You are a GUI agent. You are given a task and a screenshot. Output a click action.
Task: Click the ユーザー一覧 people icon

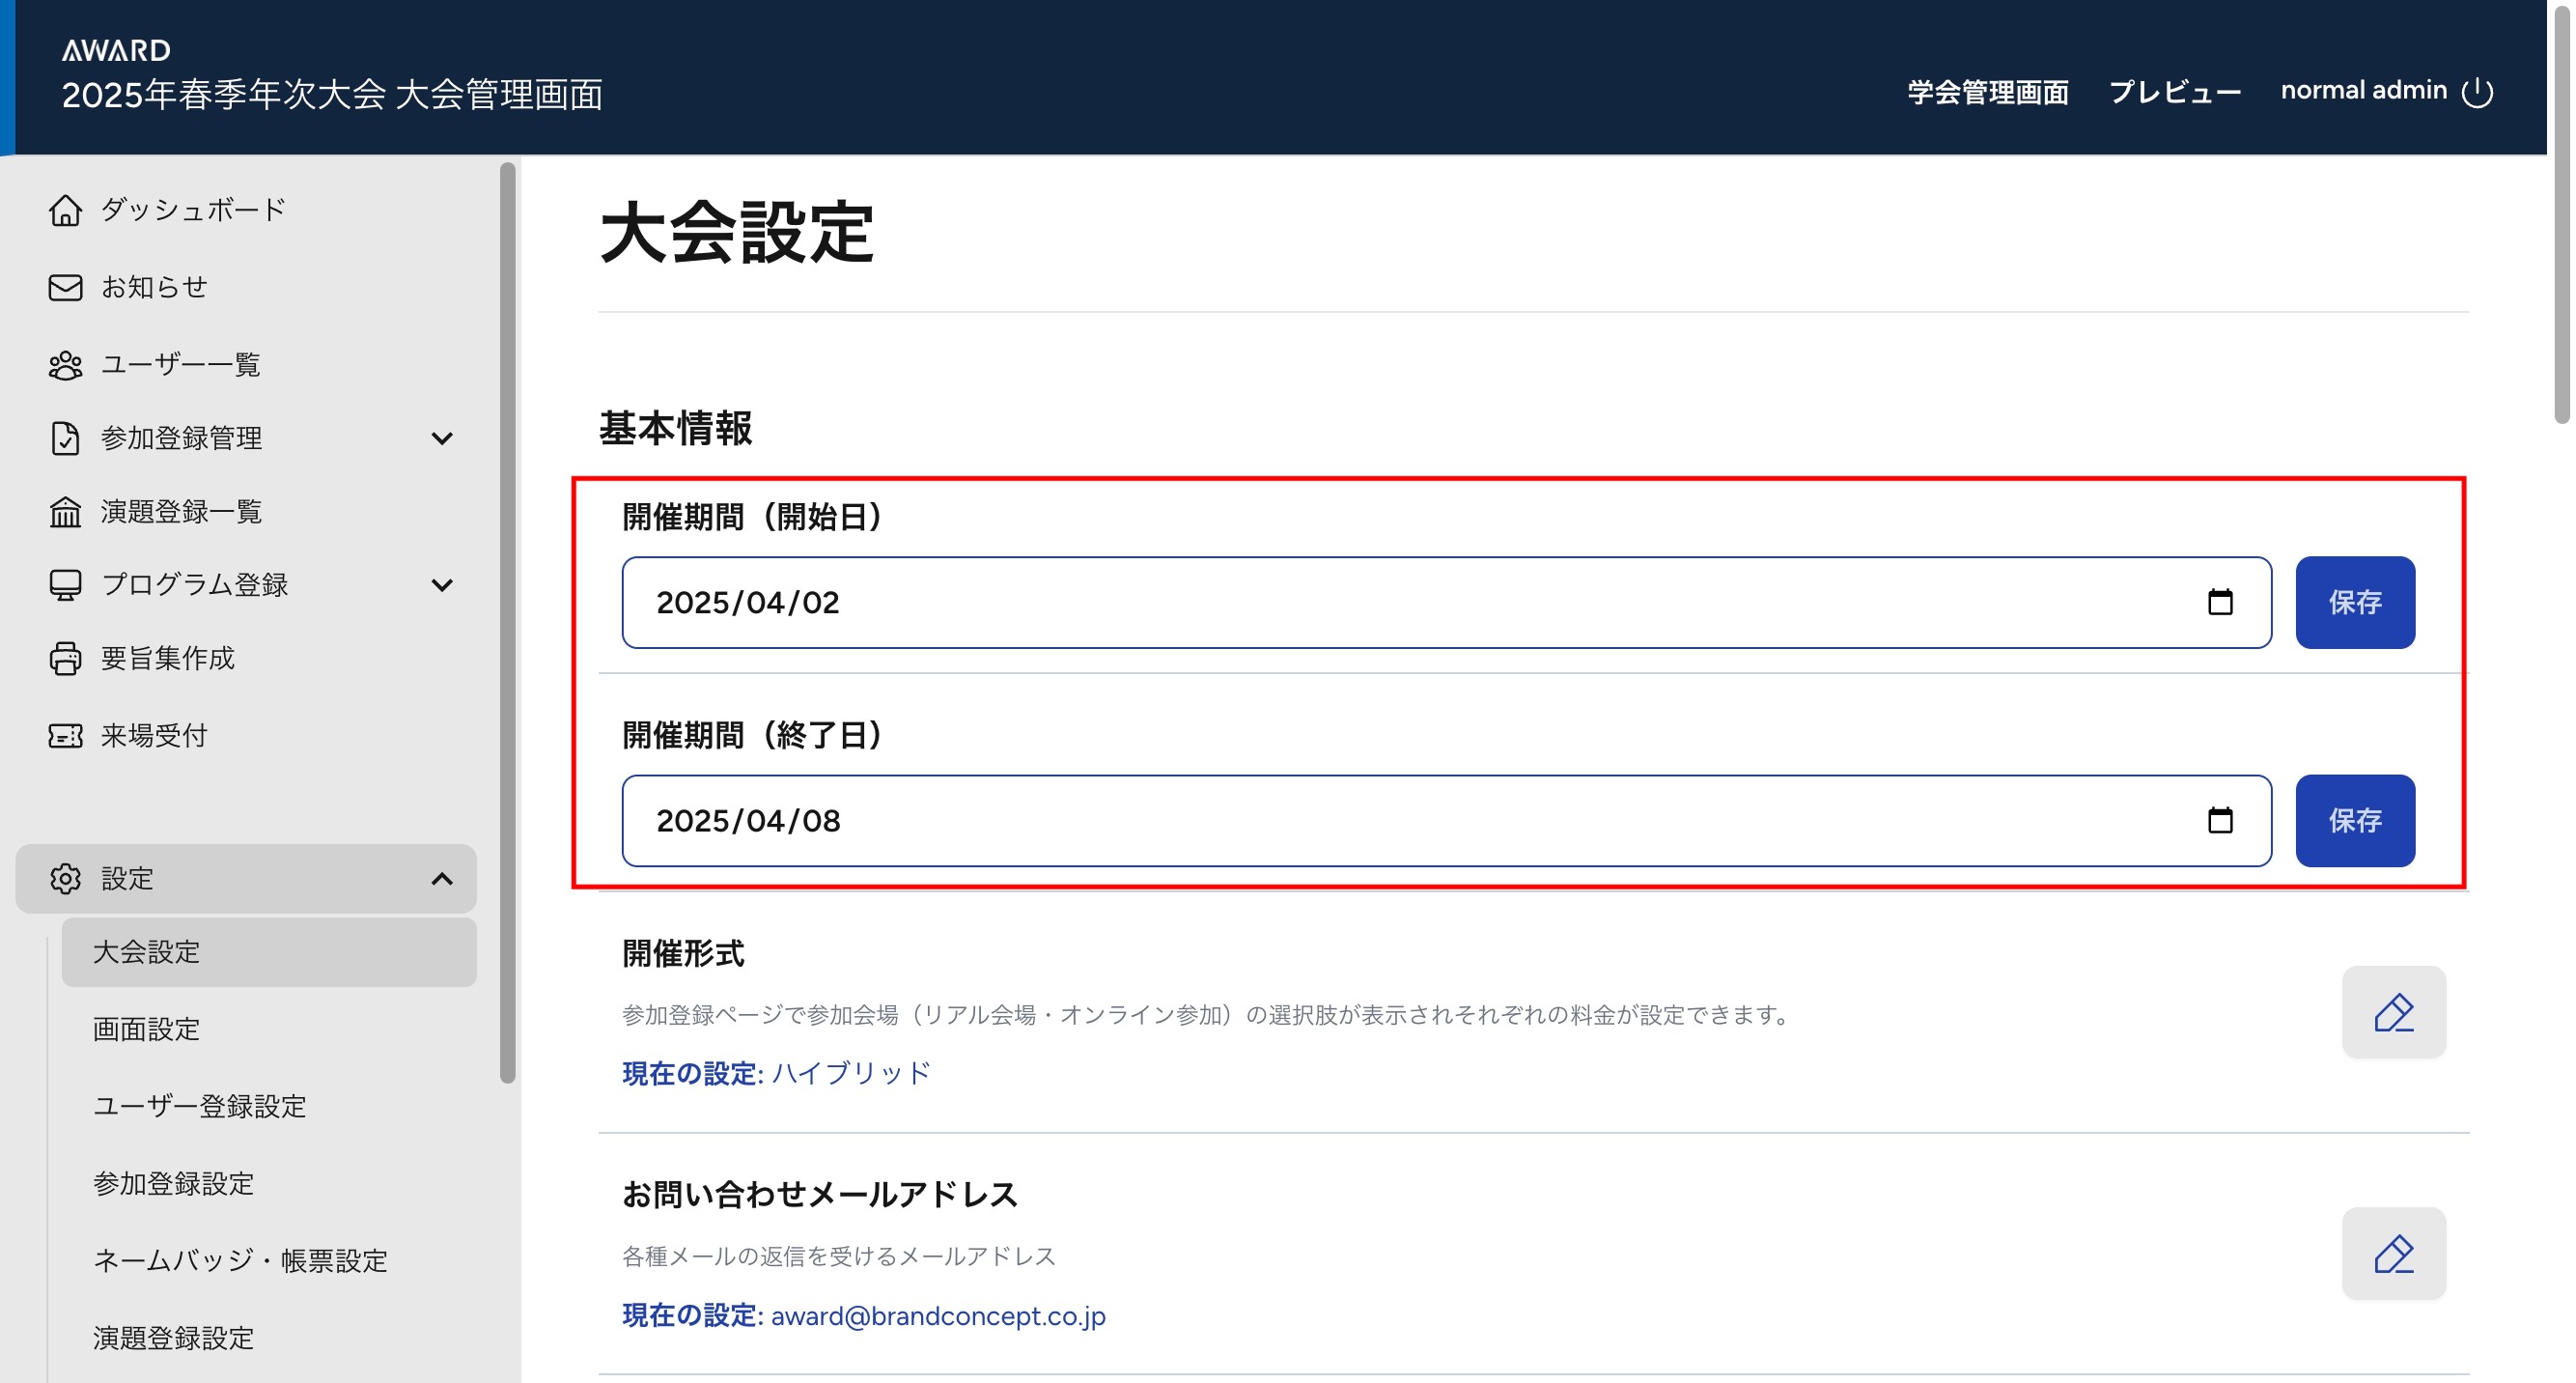65,365
